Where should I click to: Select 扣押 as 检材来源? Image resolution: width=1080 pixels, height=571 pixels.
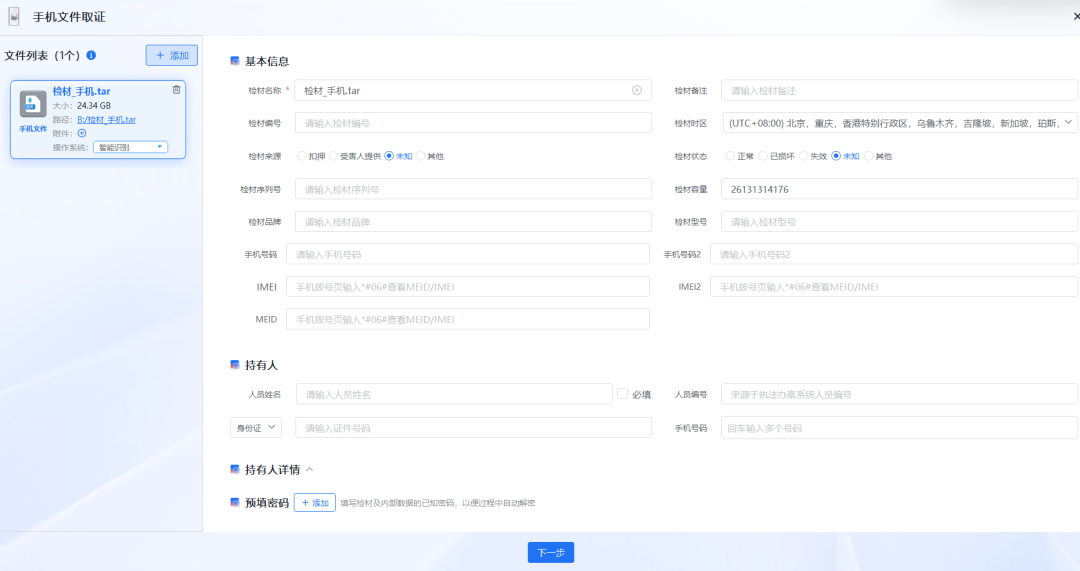[x=302, y=156]
